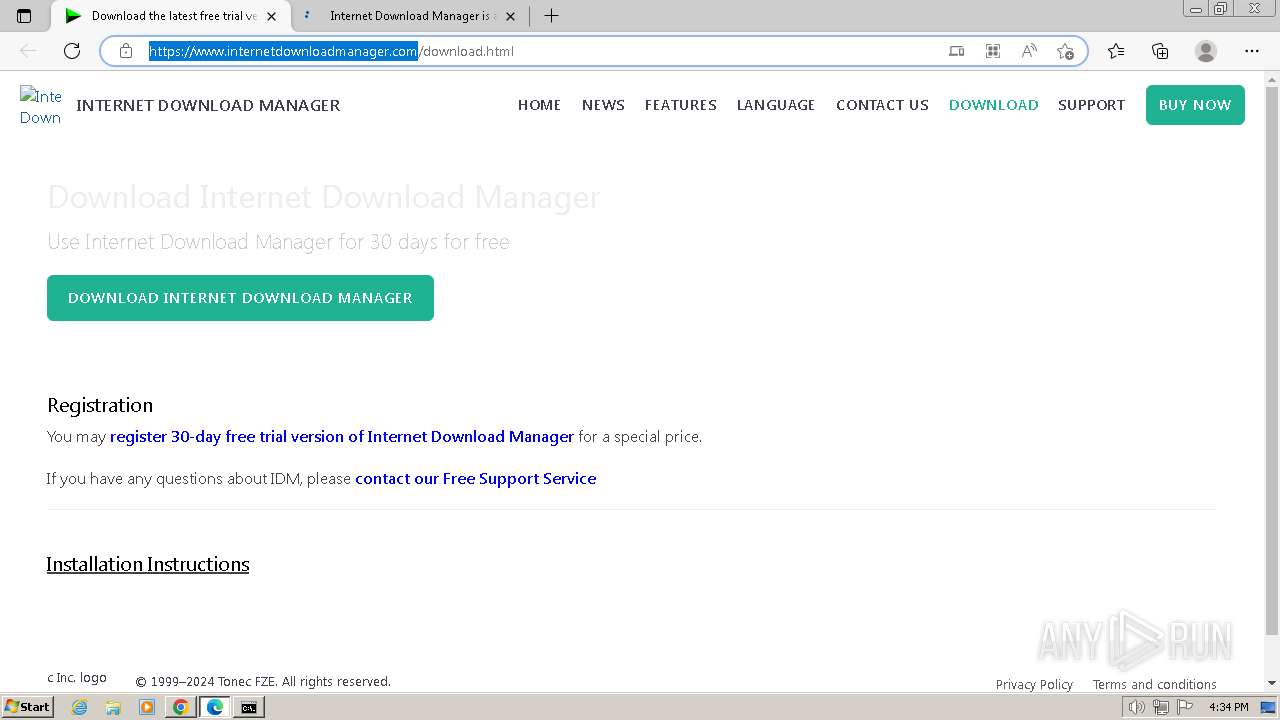1280x720 pixels.
Task: Click the scrollbar up arrow
Action: tap(1272, 78)
